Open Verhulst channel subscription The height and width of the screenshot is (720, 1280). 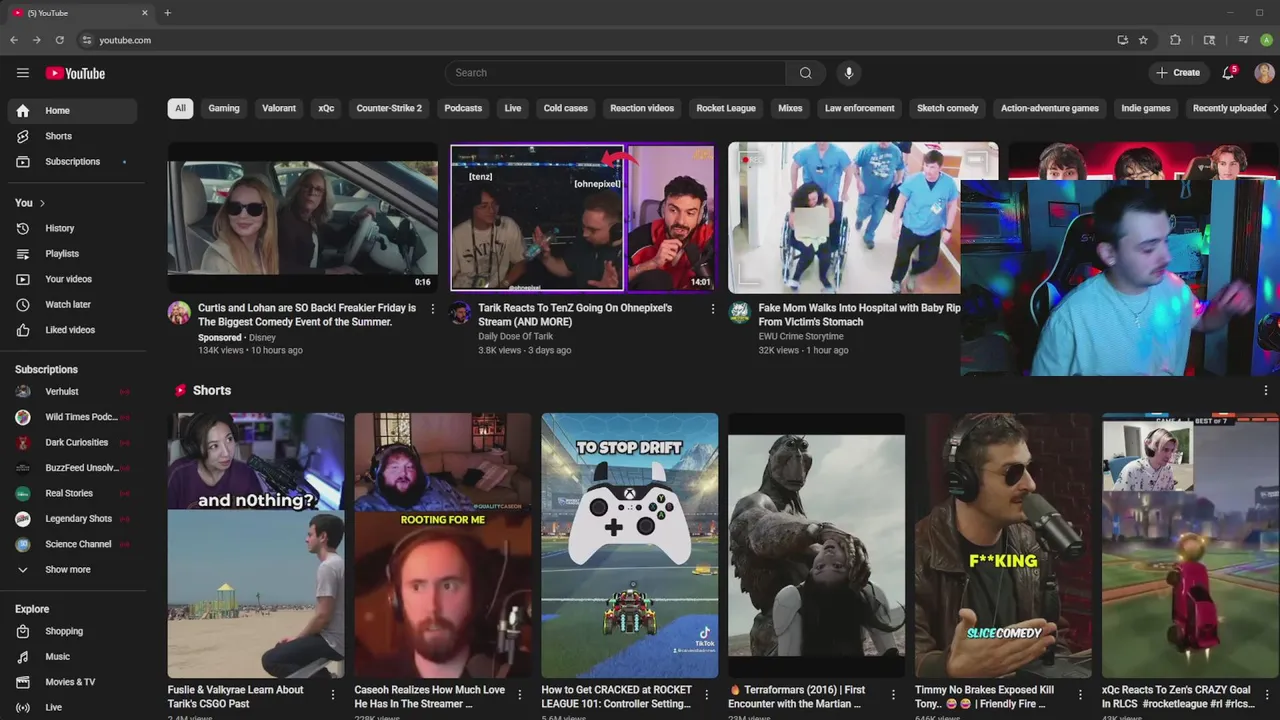[72, 392]
